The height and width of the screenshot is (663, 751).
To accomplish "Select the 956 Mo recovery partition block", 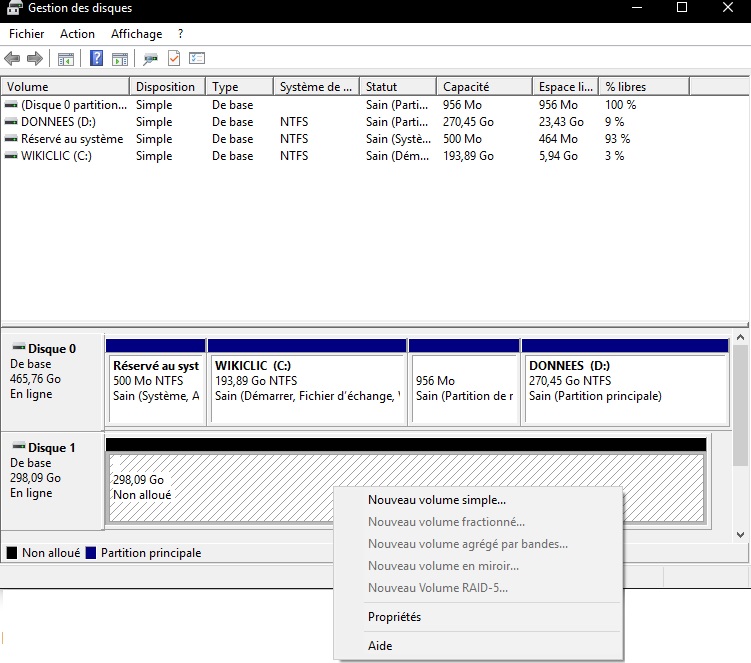I will tap(464, 382).
